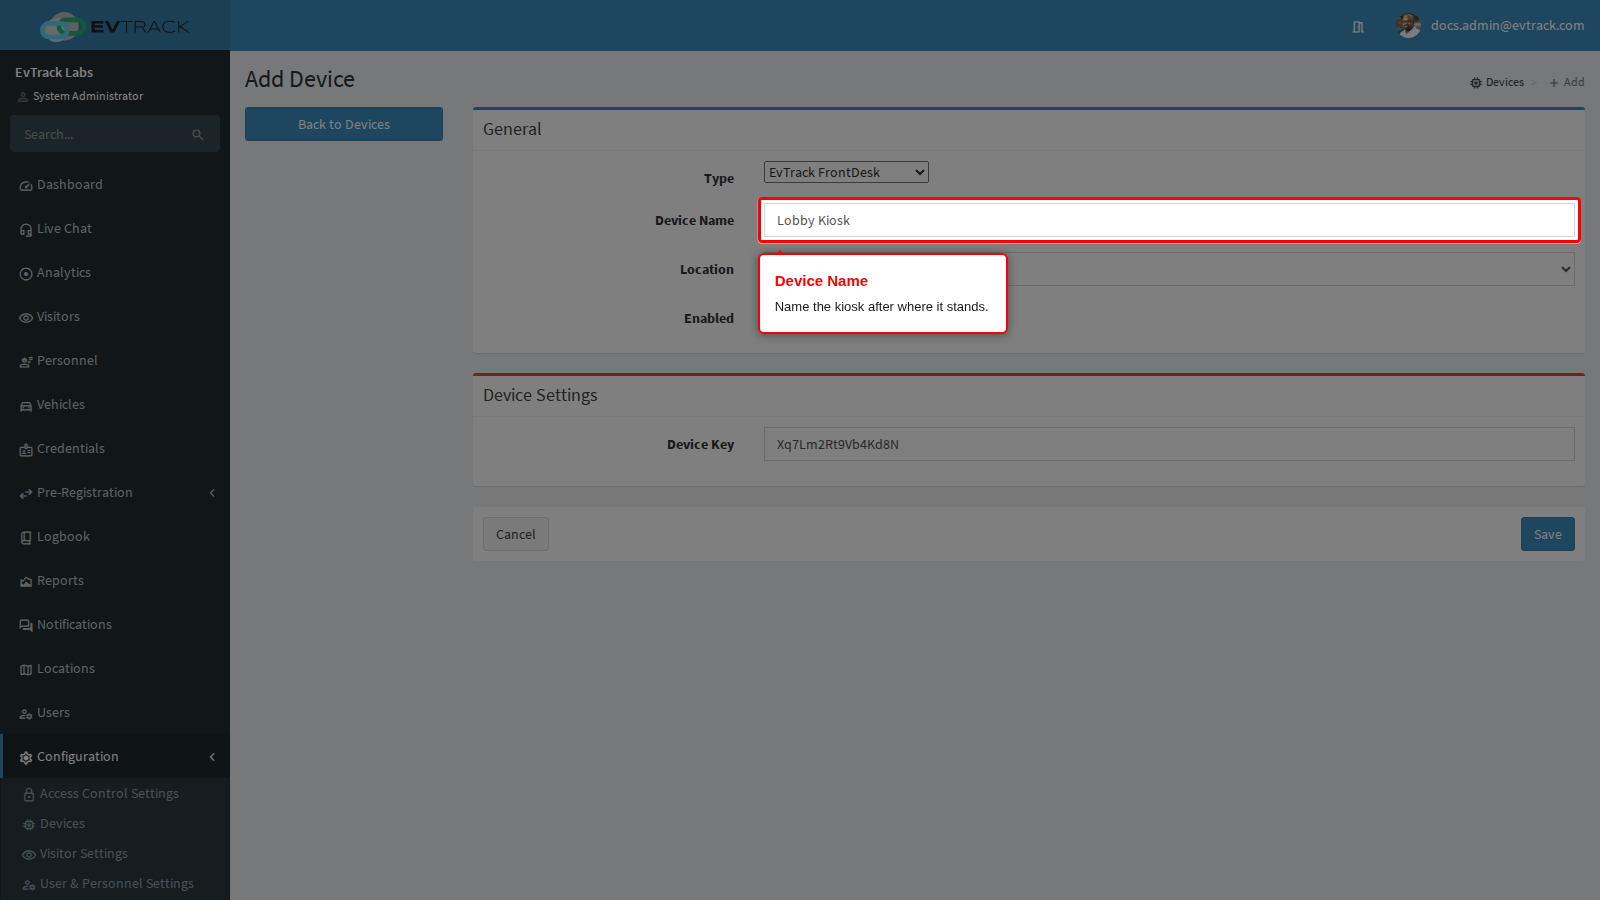
Task: Open the door icon in top bar
Action: coord(1358,27)
